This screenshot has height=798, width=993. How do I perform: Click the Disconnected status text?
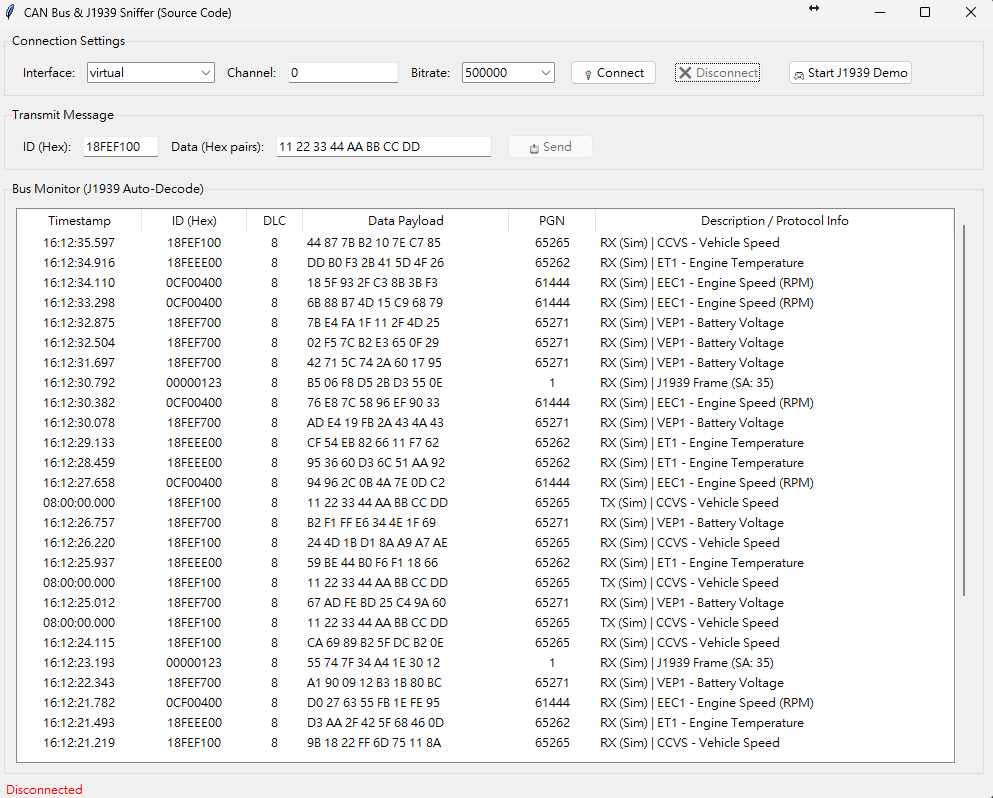click(x=44, y=790)
